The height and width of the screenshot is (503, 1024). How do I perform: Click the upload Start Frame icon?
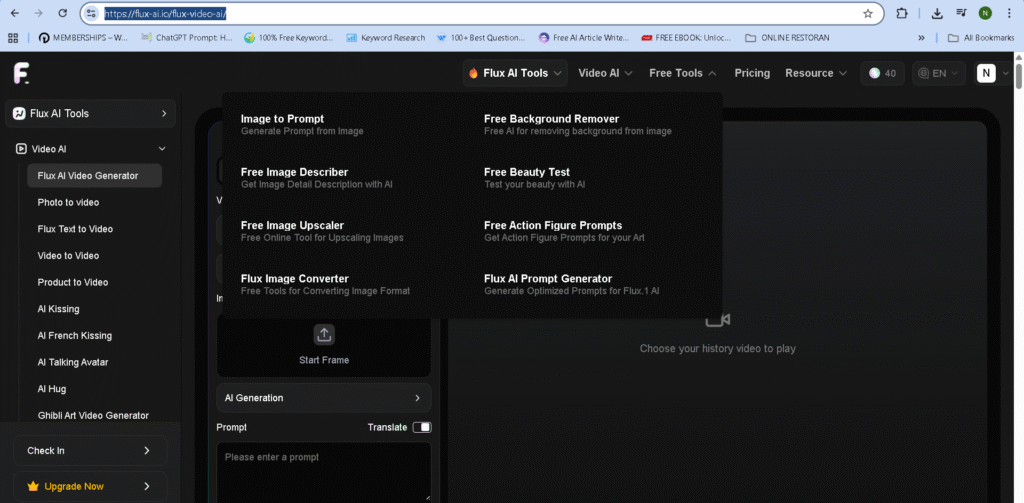pyautogui.click(x=324, y=335)
